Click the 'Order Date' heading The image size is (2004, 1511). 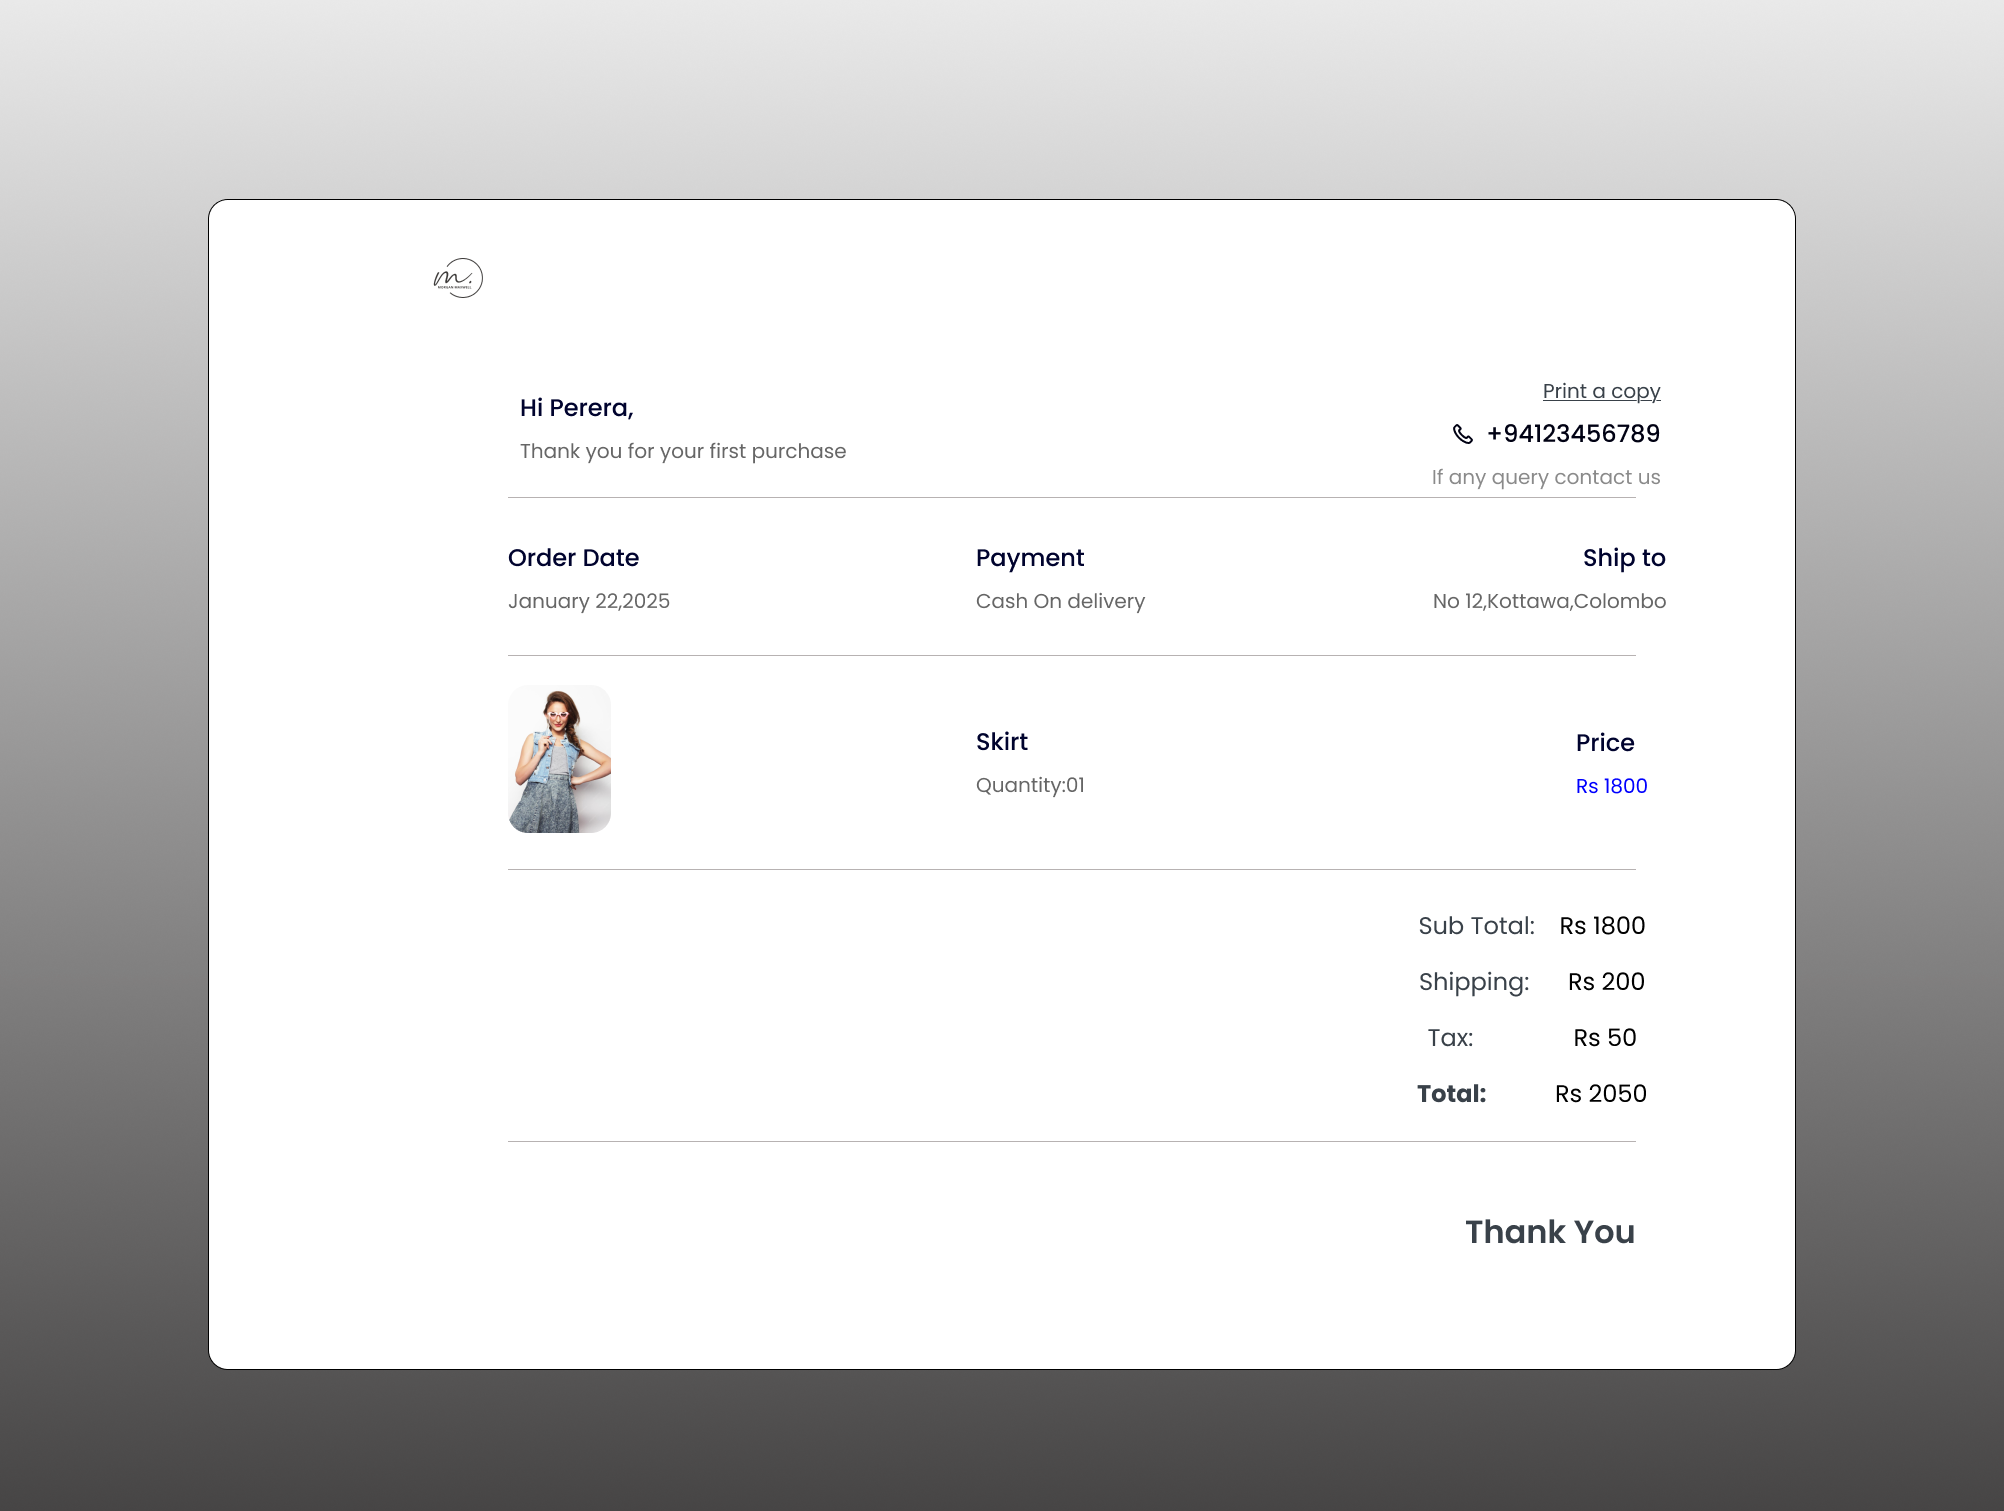[574, 557]
